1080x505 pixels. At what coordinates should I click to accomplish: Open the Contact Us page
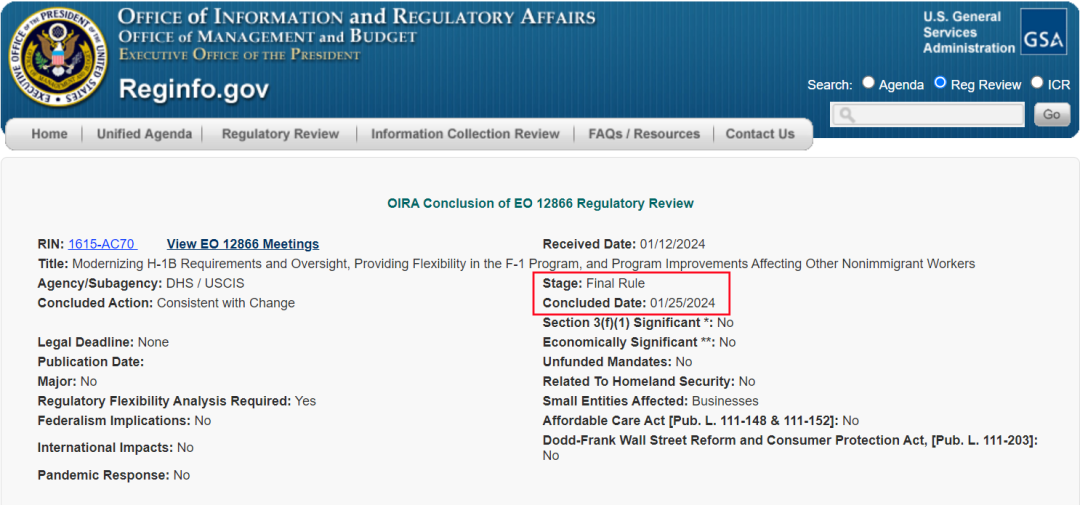[x=760, y=134]
